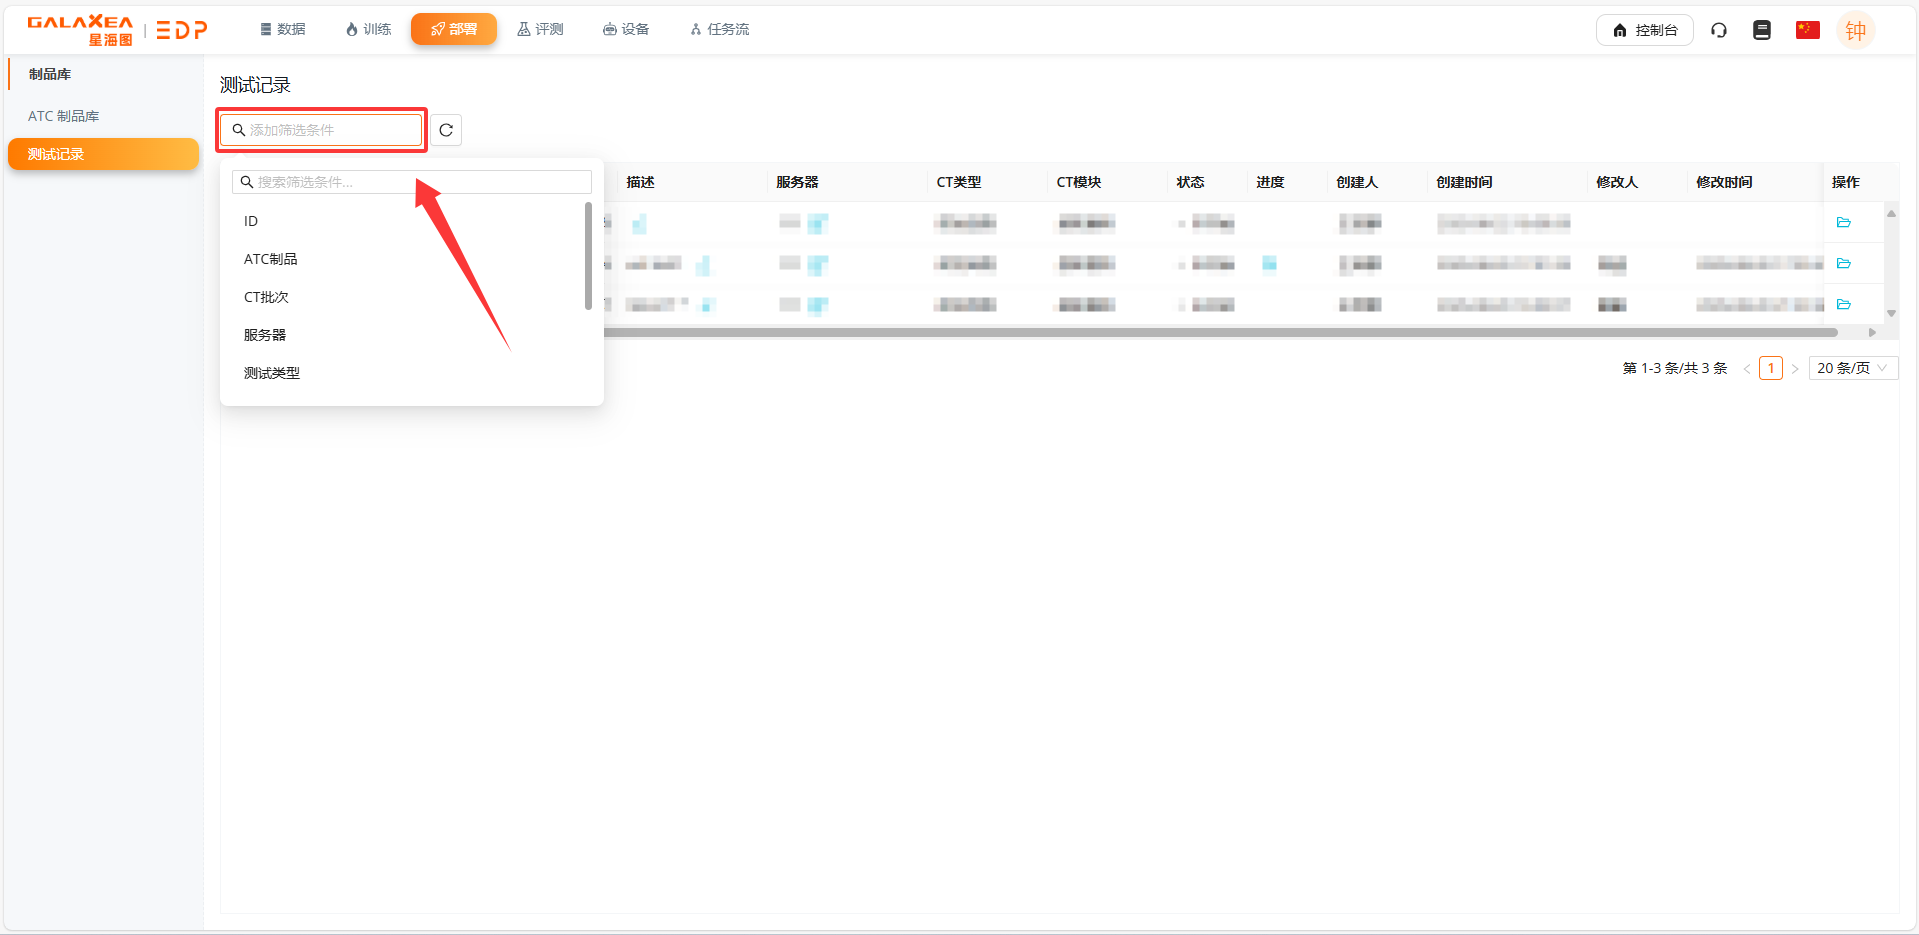
Task: Click the 控制台 button
Action: coord(1644,30)
